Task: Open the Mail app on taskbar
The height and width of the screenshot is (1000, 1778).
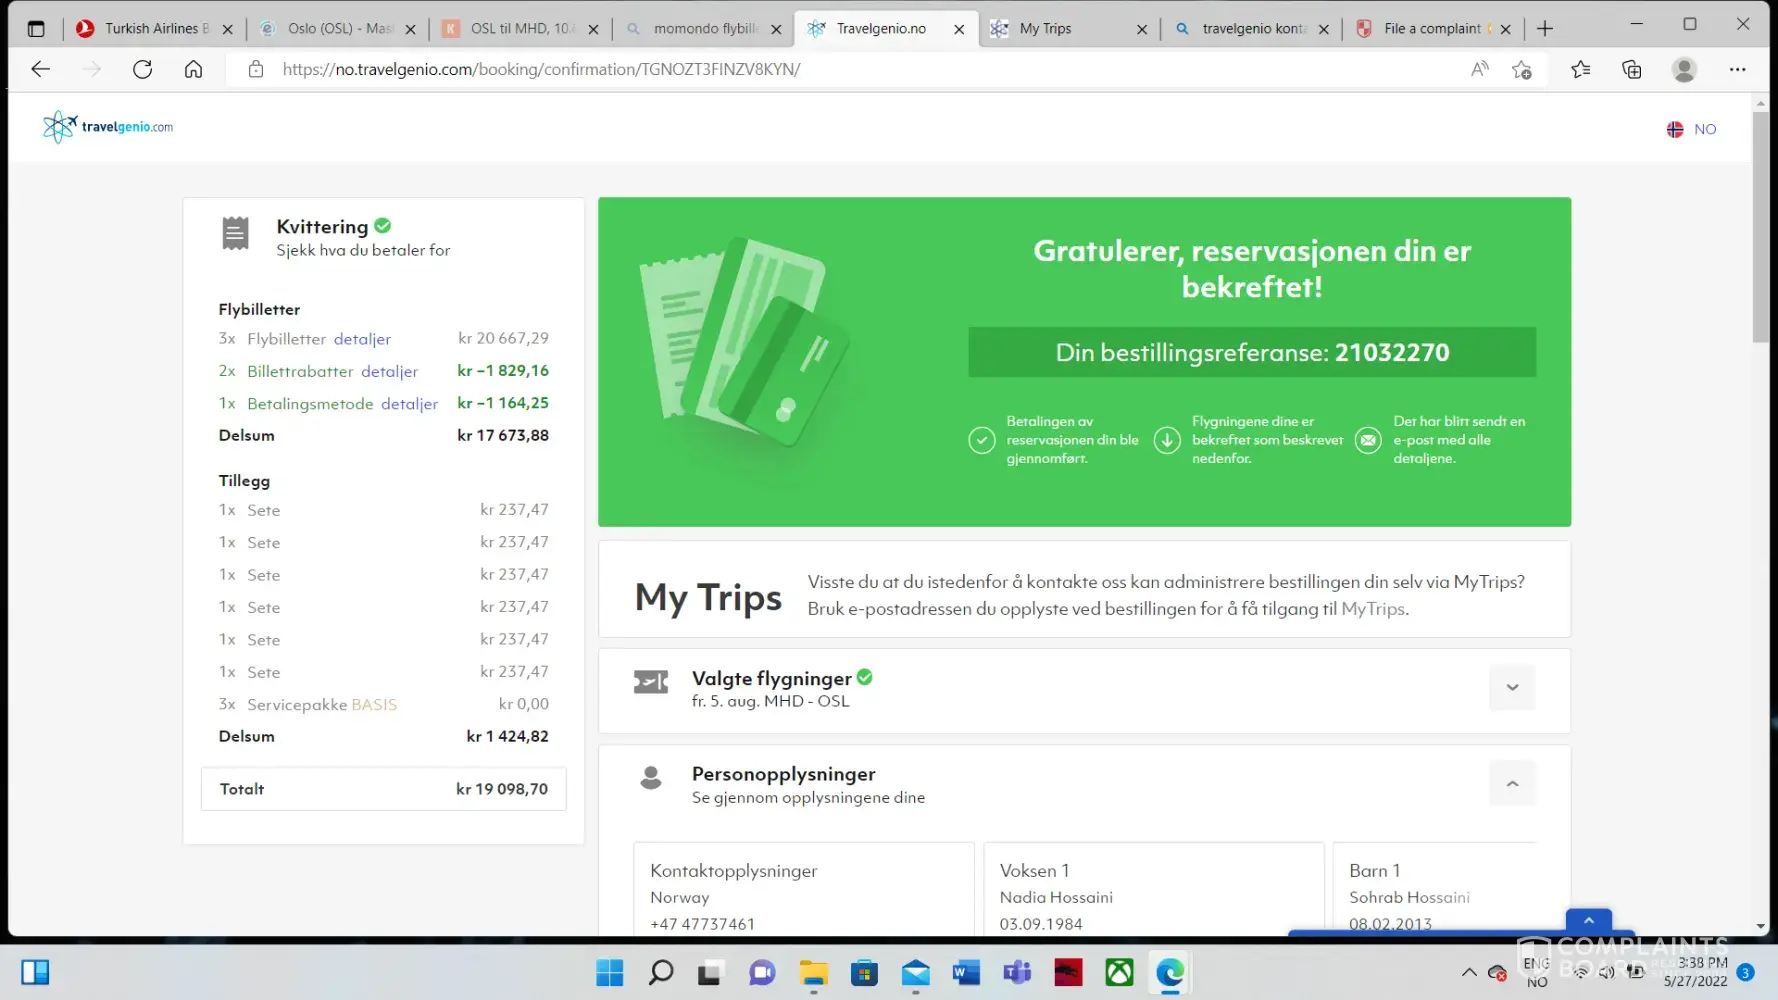Action: tap(915, 972)
